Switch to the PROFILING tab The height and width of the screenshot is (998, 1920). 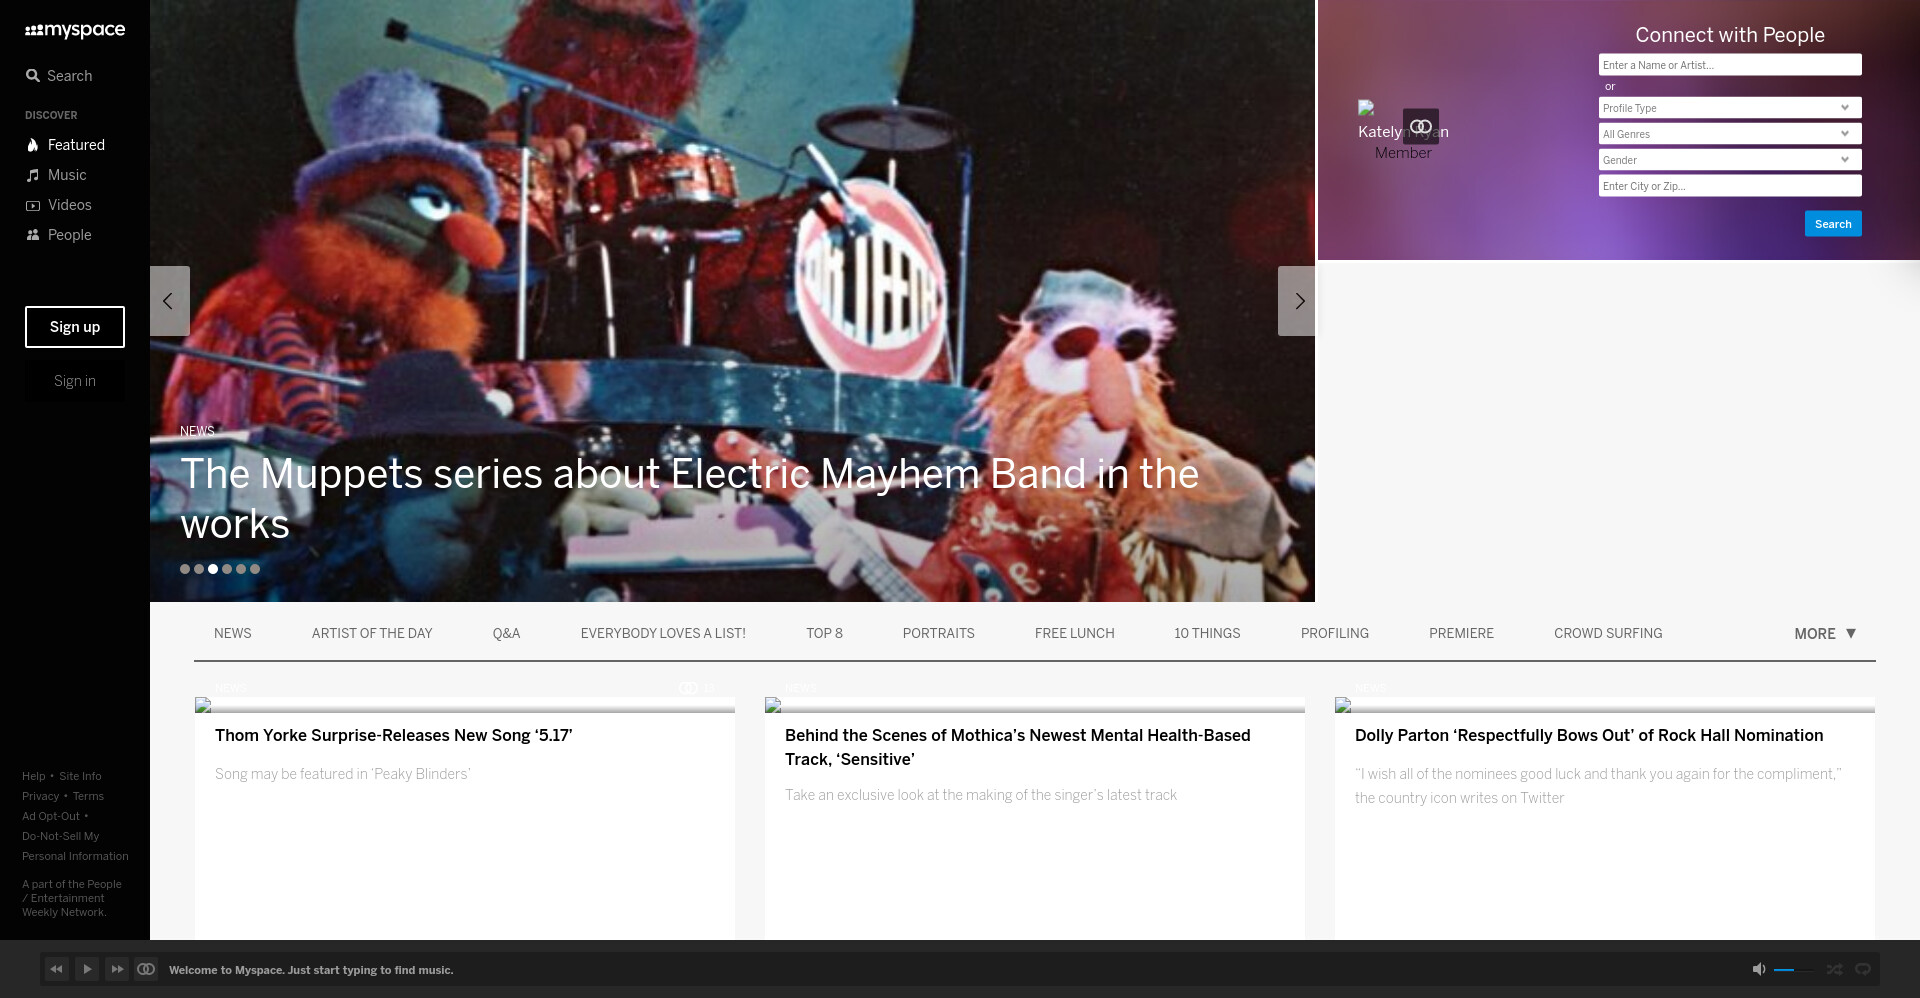tap(1334, 634)
